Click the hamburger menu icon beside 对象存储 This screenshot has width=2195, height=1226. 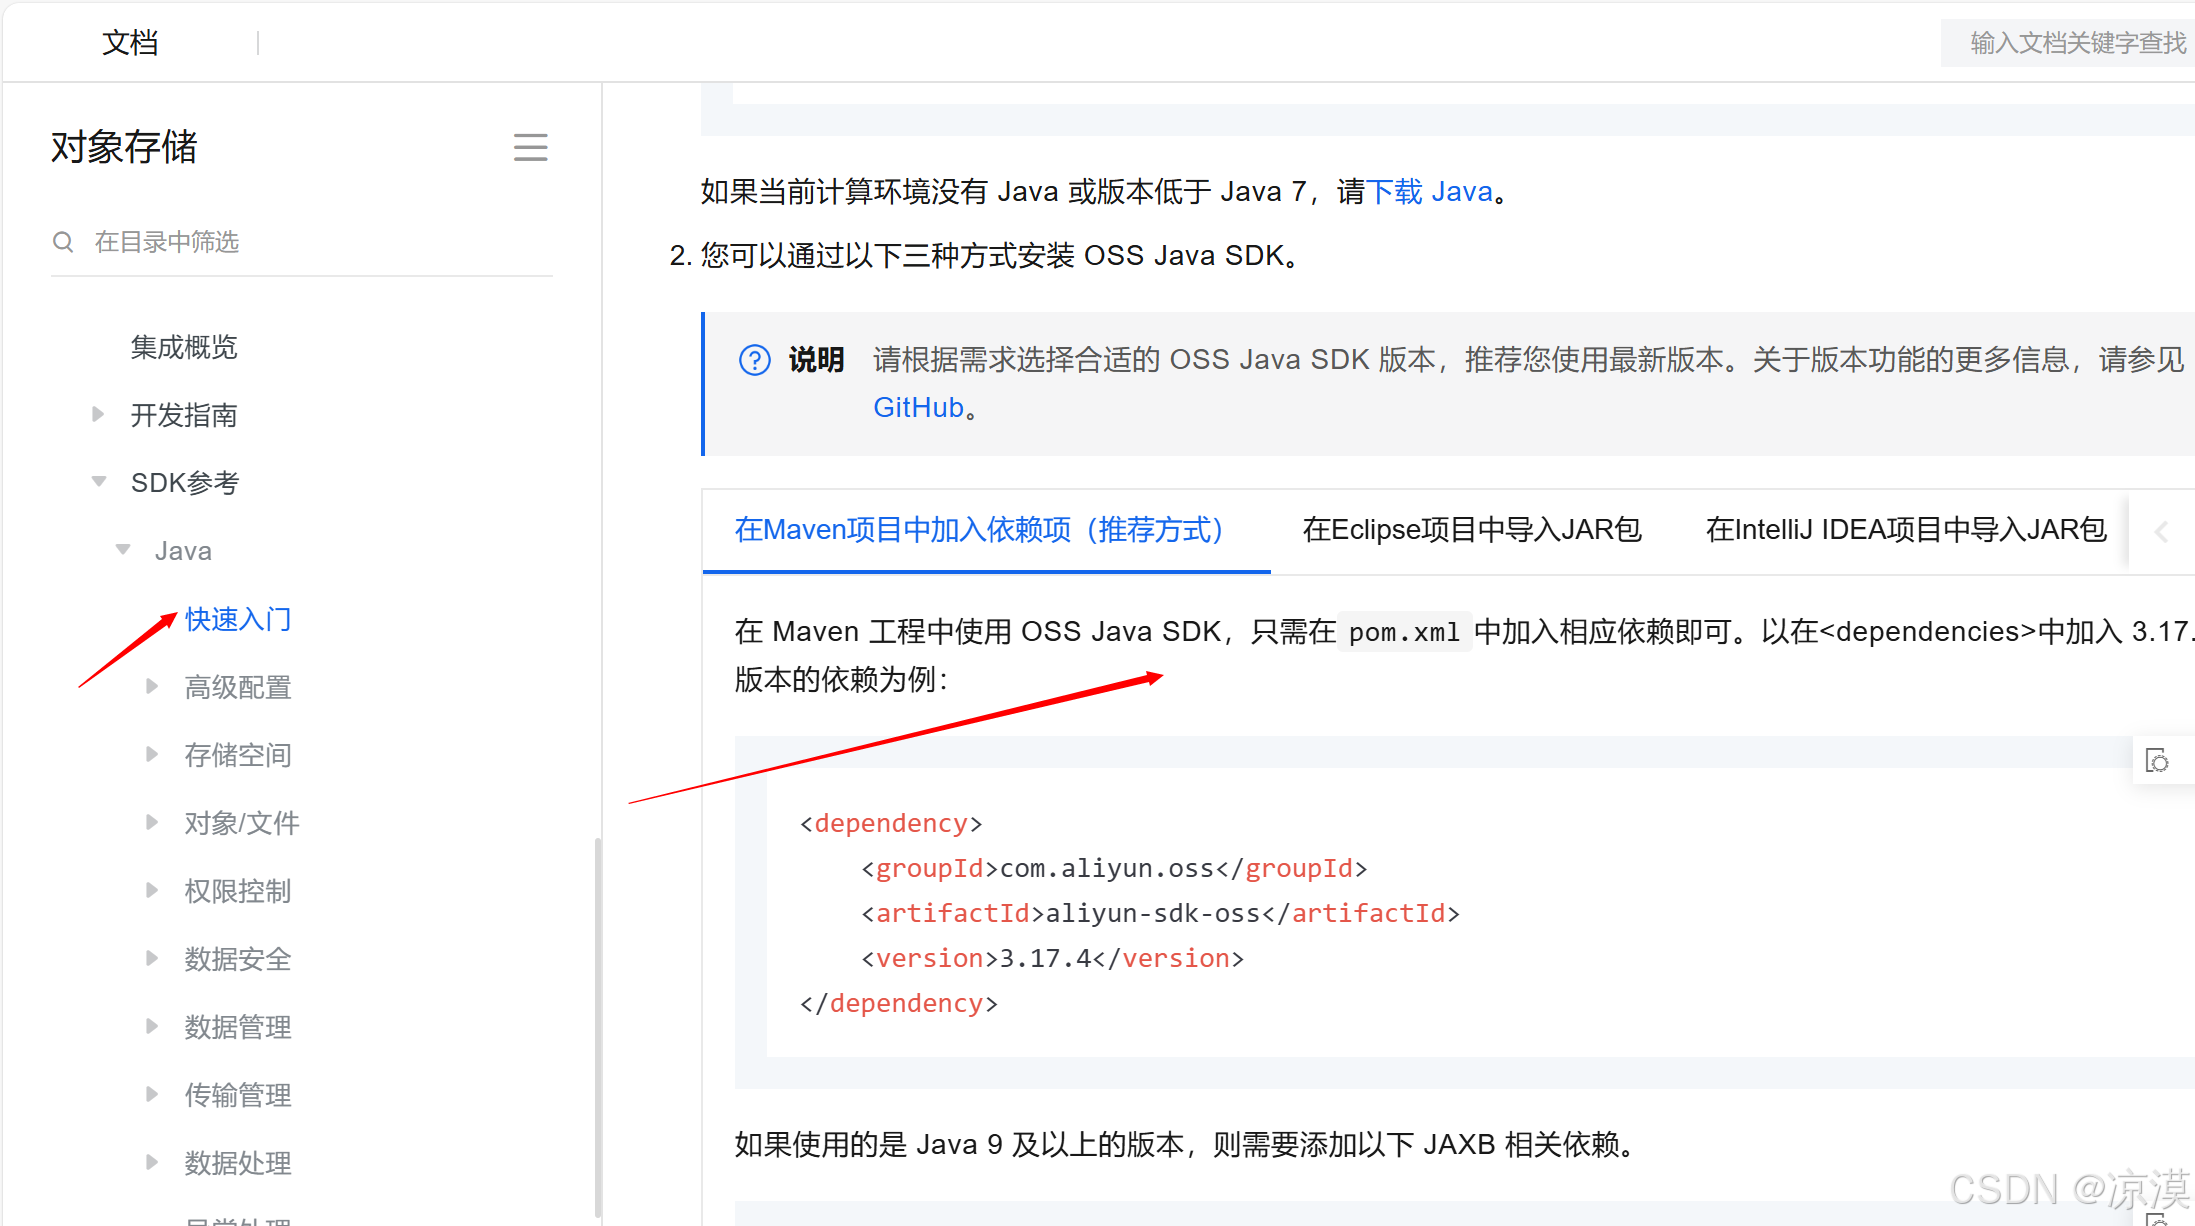click(x=530, y=147)
